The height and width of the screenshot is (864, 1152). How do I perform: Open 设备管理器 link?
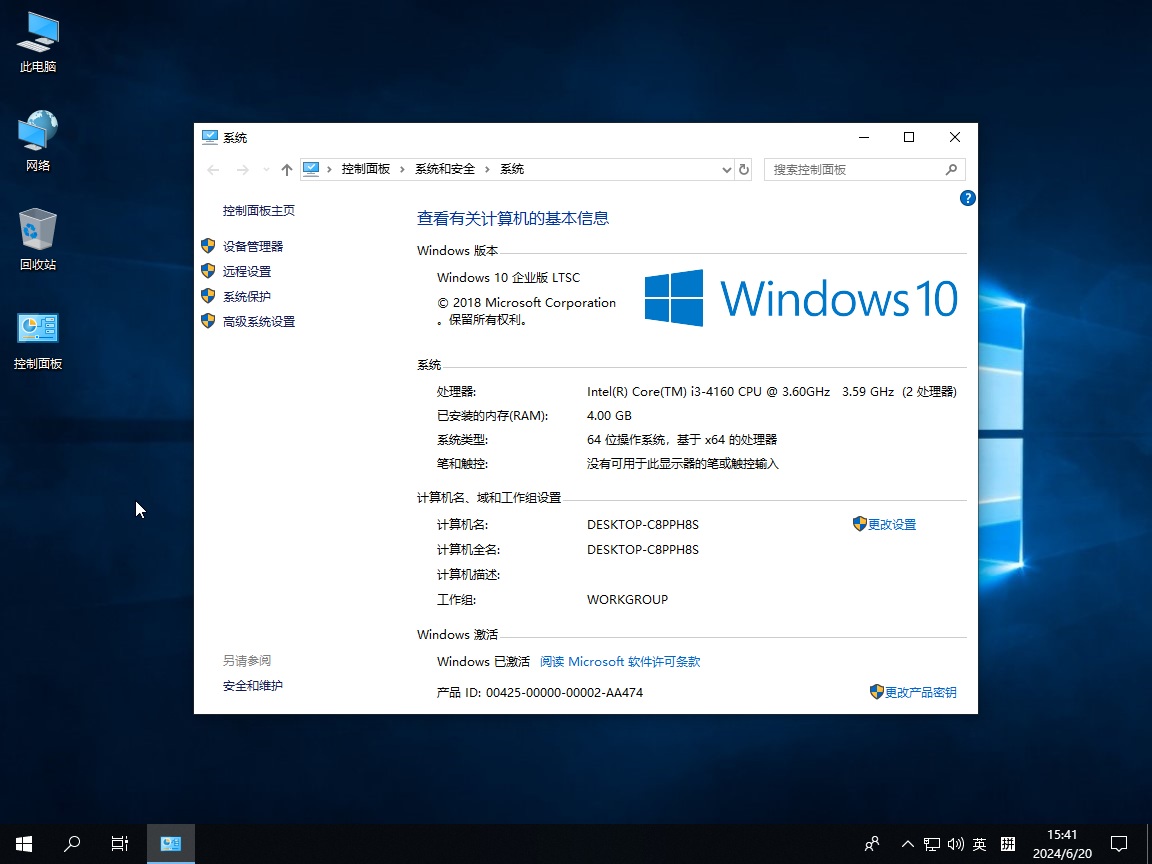pyautogui.click(x=253, y=247)
